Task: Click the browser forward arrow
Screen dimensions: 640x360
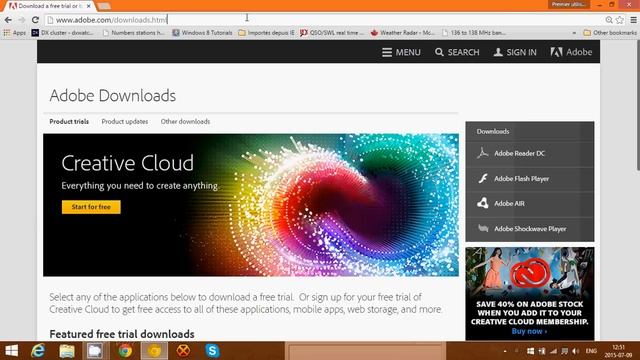Action: [22, 20]
